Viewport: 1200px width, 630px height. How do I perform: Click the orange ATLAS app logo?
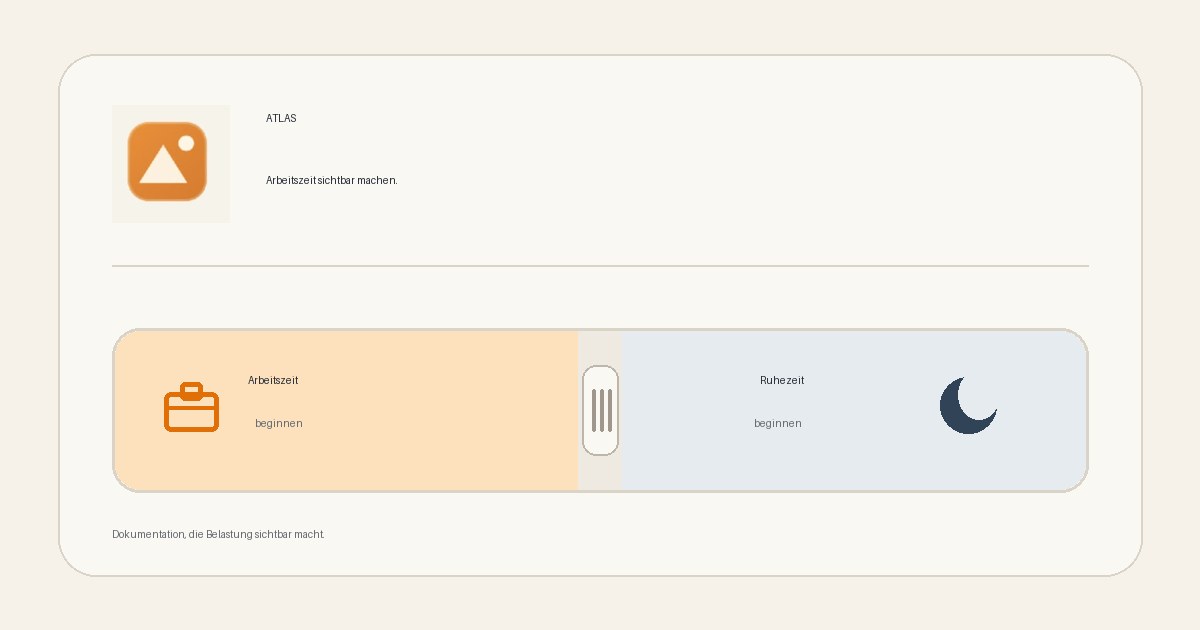[167, 161]
